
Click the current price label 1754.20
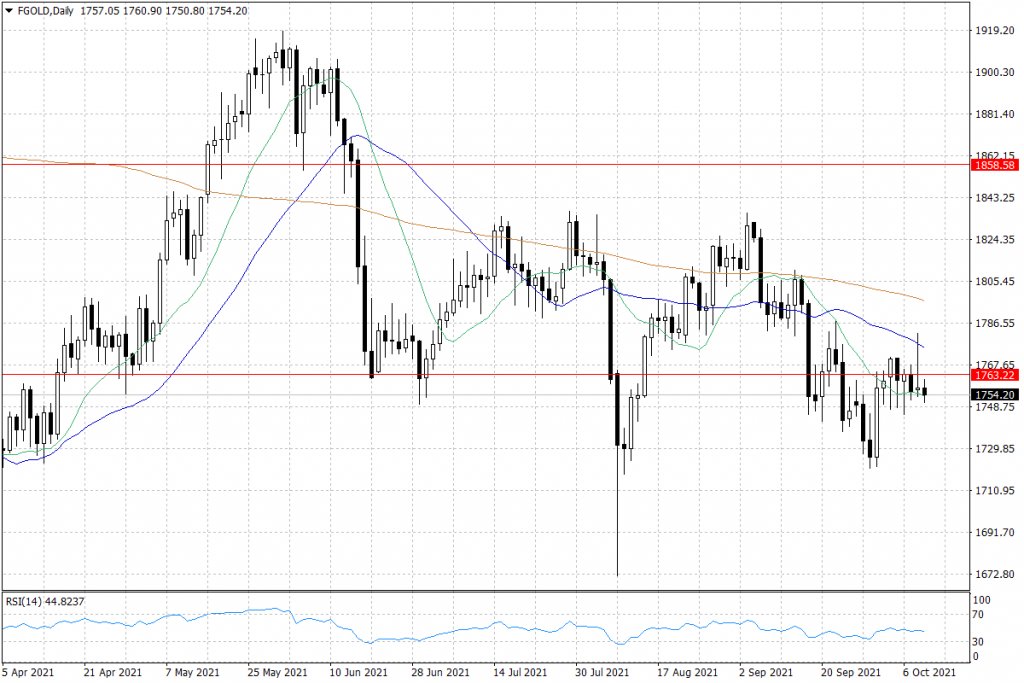[995, 395]
